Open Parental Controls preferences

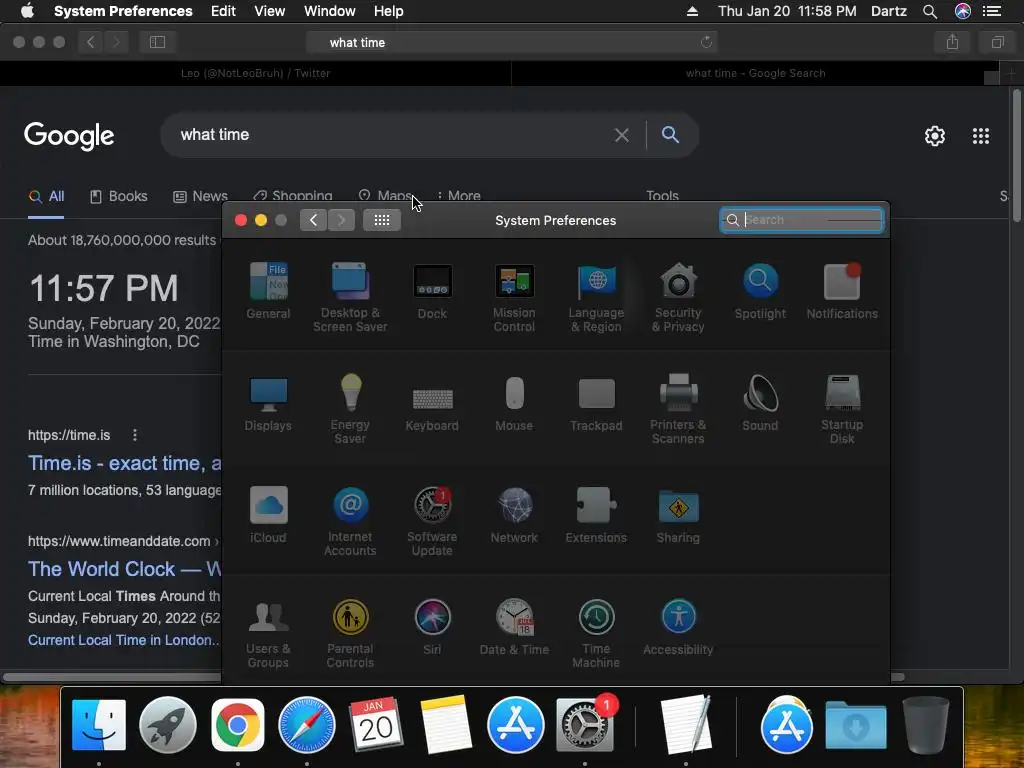pos(350,633)
